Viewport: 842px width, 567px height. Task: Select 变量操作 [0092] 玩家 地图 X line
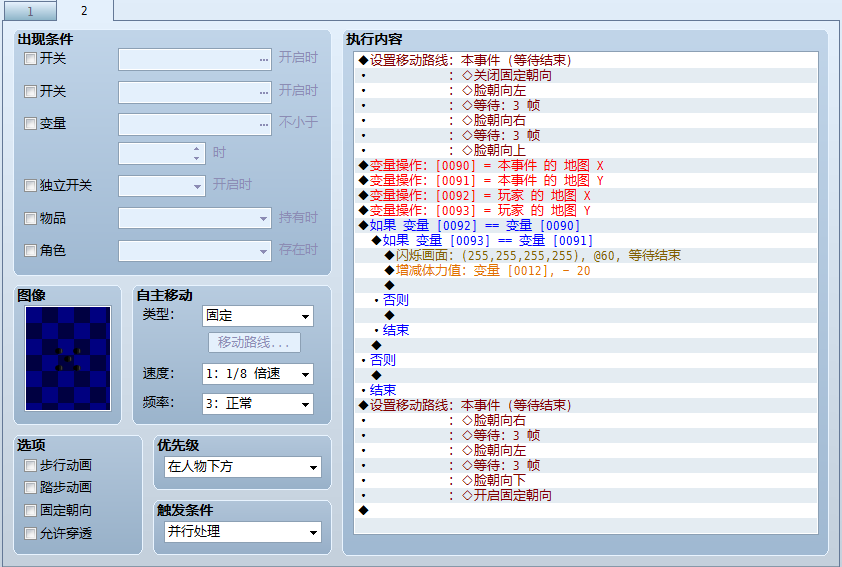point(586,195)
